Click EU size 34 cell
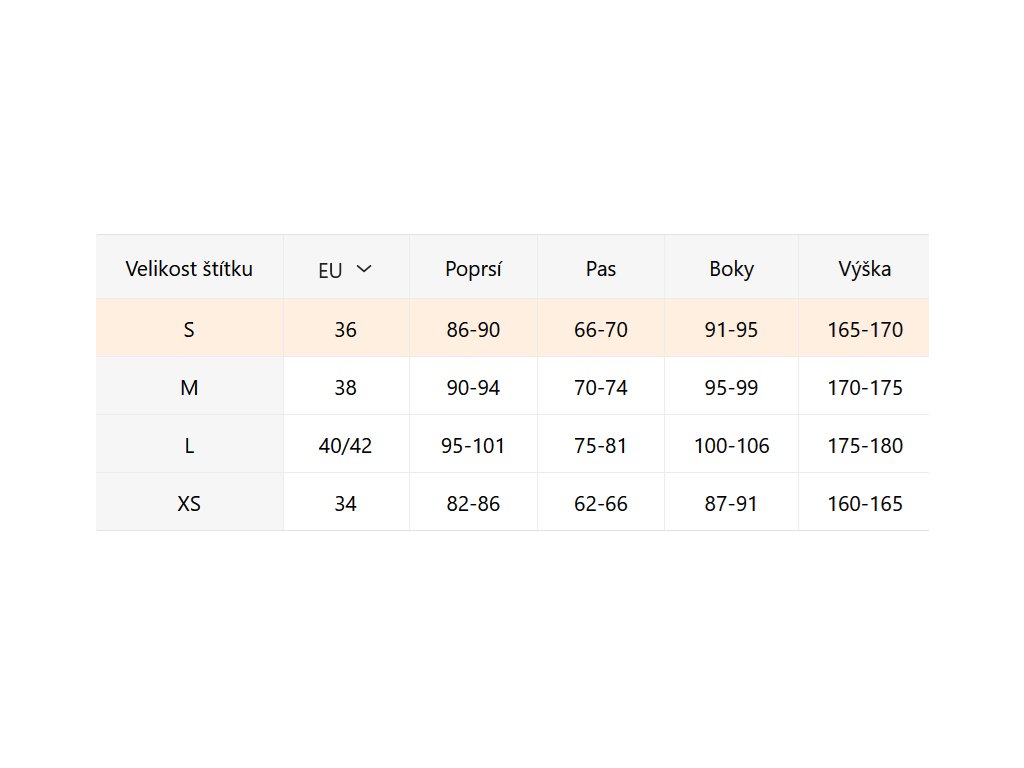 [345, 503]
